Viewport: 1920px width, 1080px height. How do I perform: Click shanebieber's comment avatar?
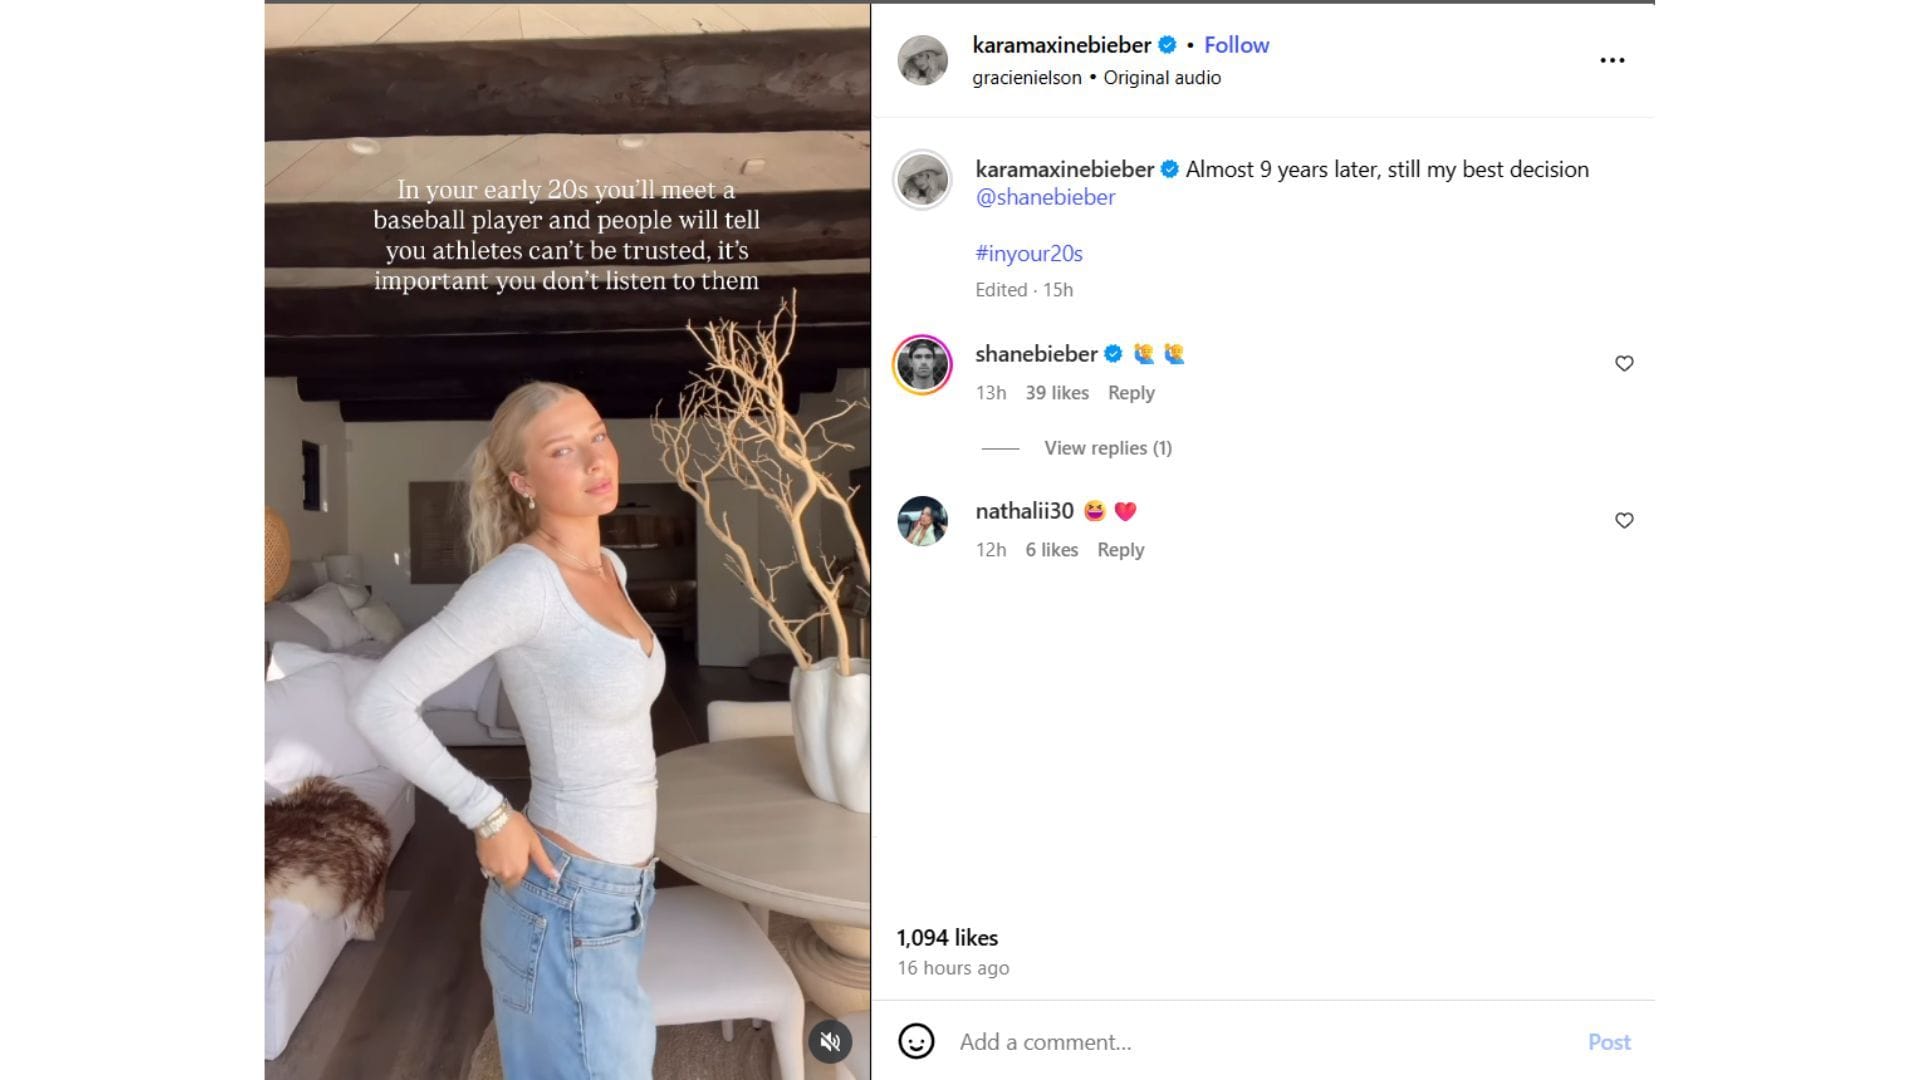coord(924,366)
